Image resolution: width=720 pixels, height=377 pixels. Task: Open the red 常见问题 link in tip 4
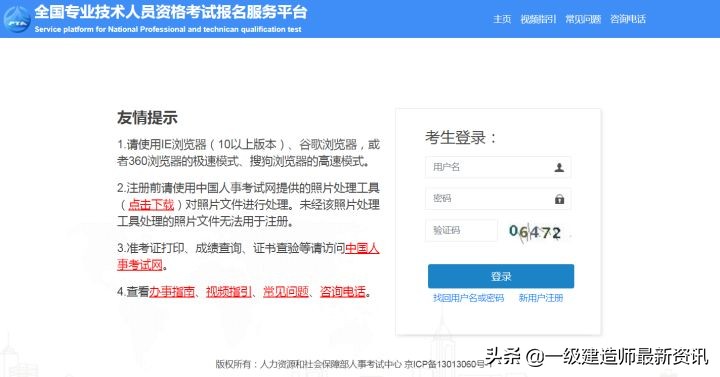tap(286, 292)
